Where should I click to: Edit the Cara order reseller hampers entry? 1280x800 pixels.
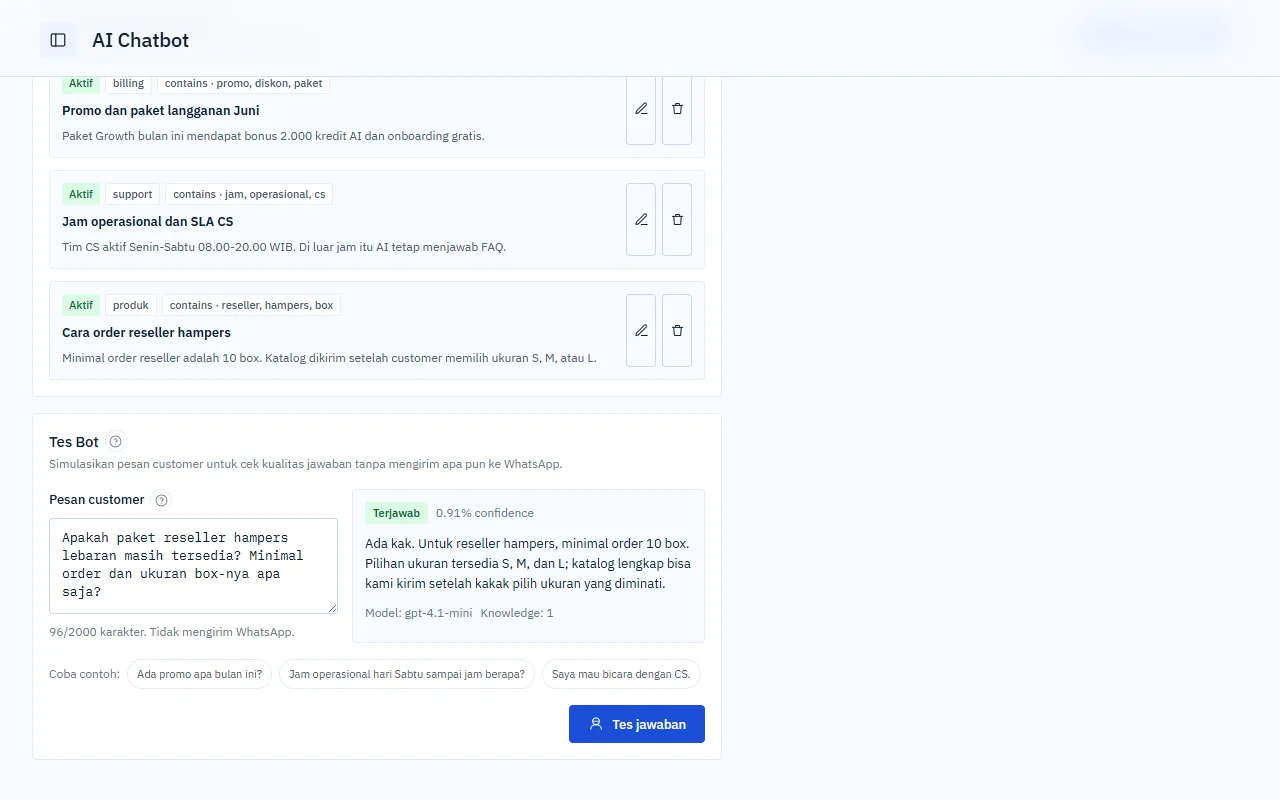(x=641, y=330)
